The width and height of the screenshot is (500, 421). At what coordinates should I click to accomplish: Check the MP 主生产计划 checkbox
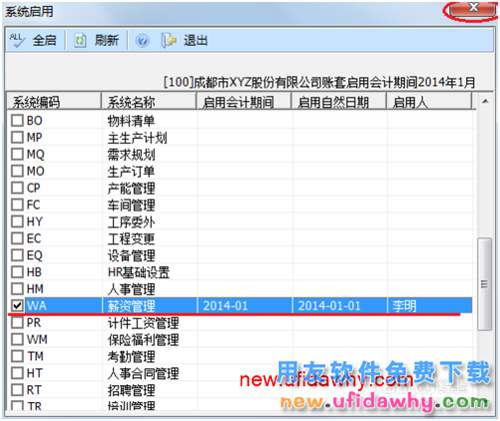point(17,137)
